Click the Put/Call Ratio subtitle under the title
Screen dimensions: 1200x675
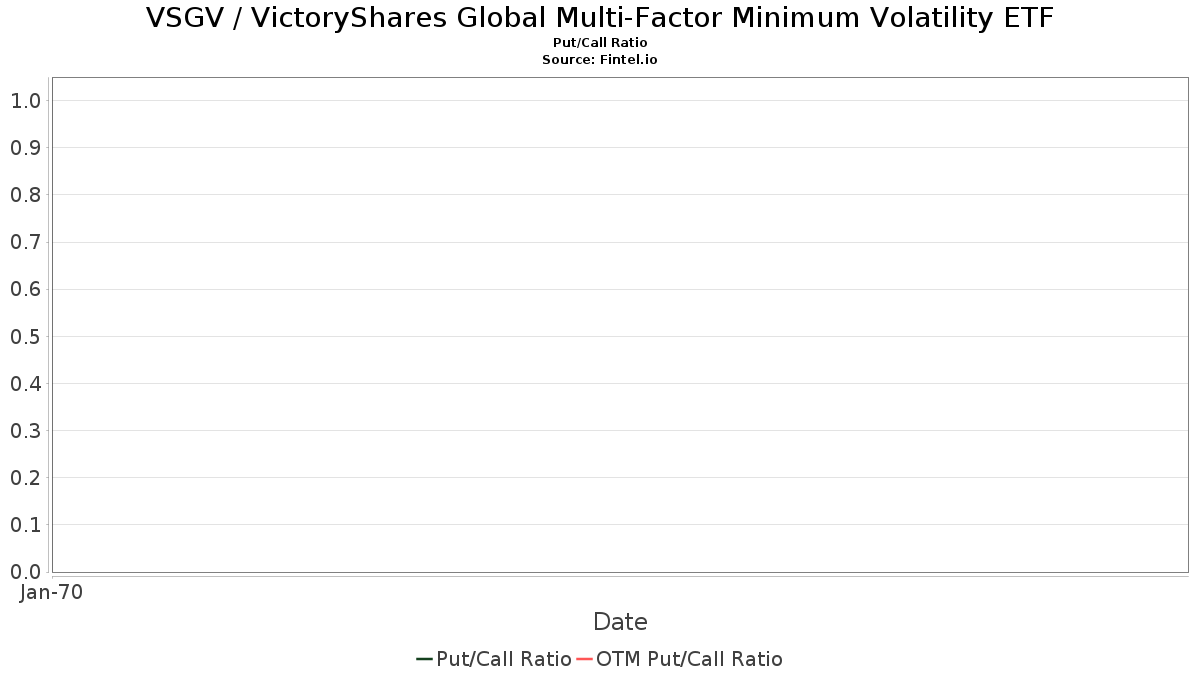pyautogui.click(x=600, y=43)
